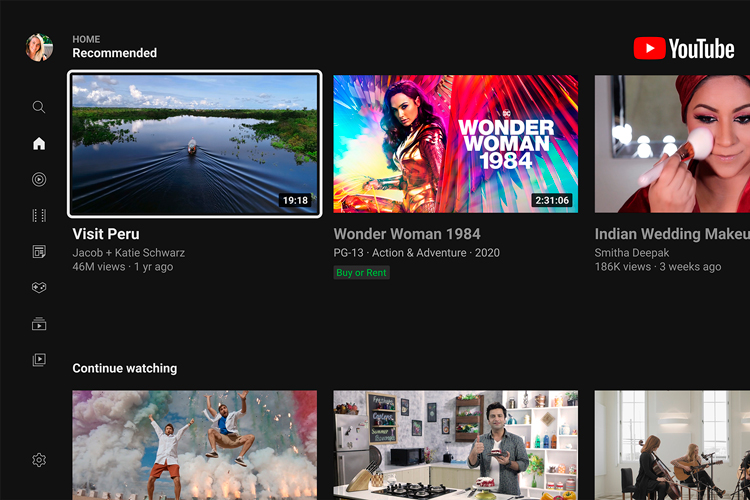Select channel name Jacob + Katie Schwarz
Screen dimensions: 750x500
(128, 253)
